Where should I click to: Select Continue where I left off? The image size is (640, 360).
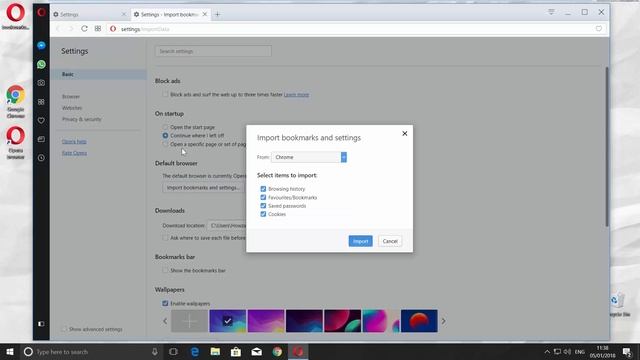pos(165,135)
